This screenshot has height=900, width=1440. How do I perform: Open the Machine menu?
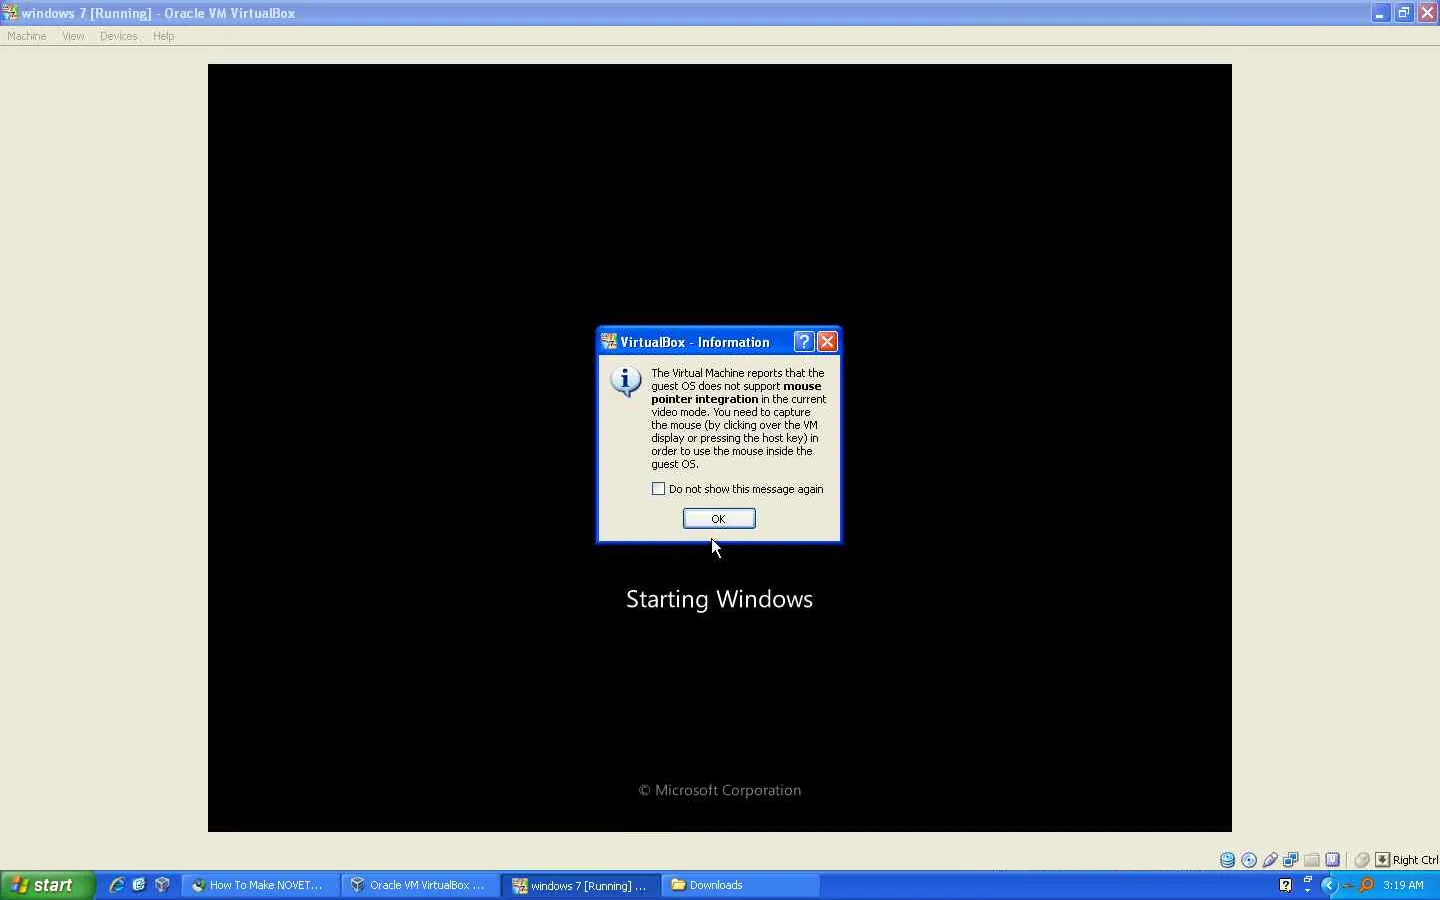27,36
